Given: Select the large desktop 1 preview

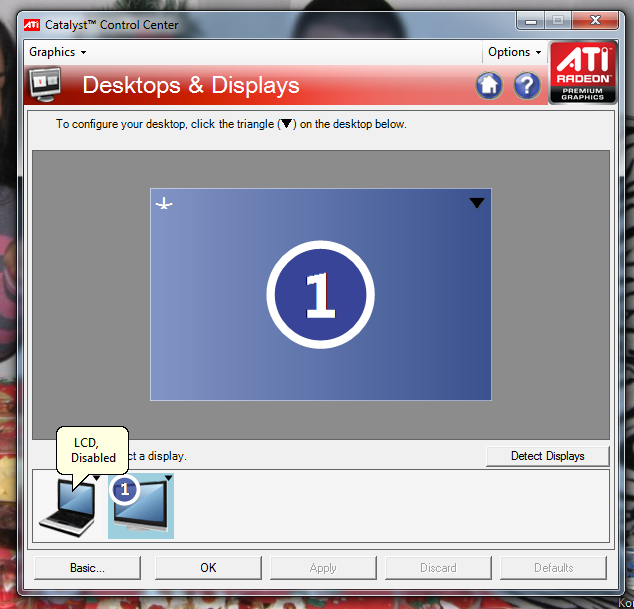Looking at the screenshot, I should (320, 330).
